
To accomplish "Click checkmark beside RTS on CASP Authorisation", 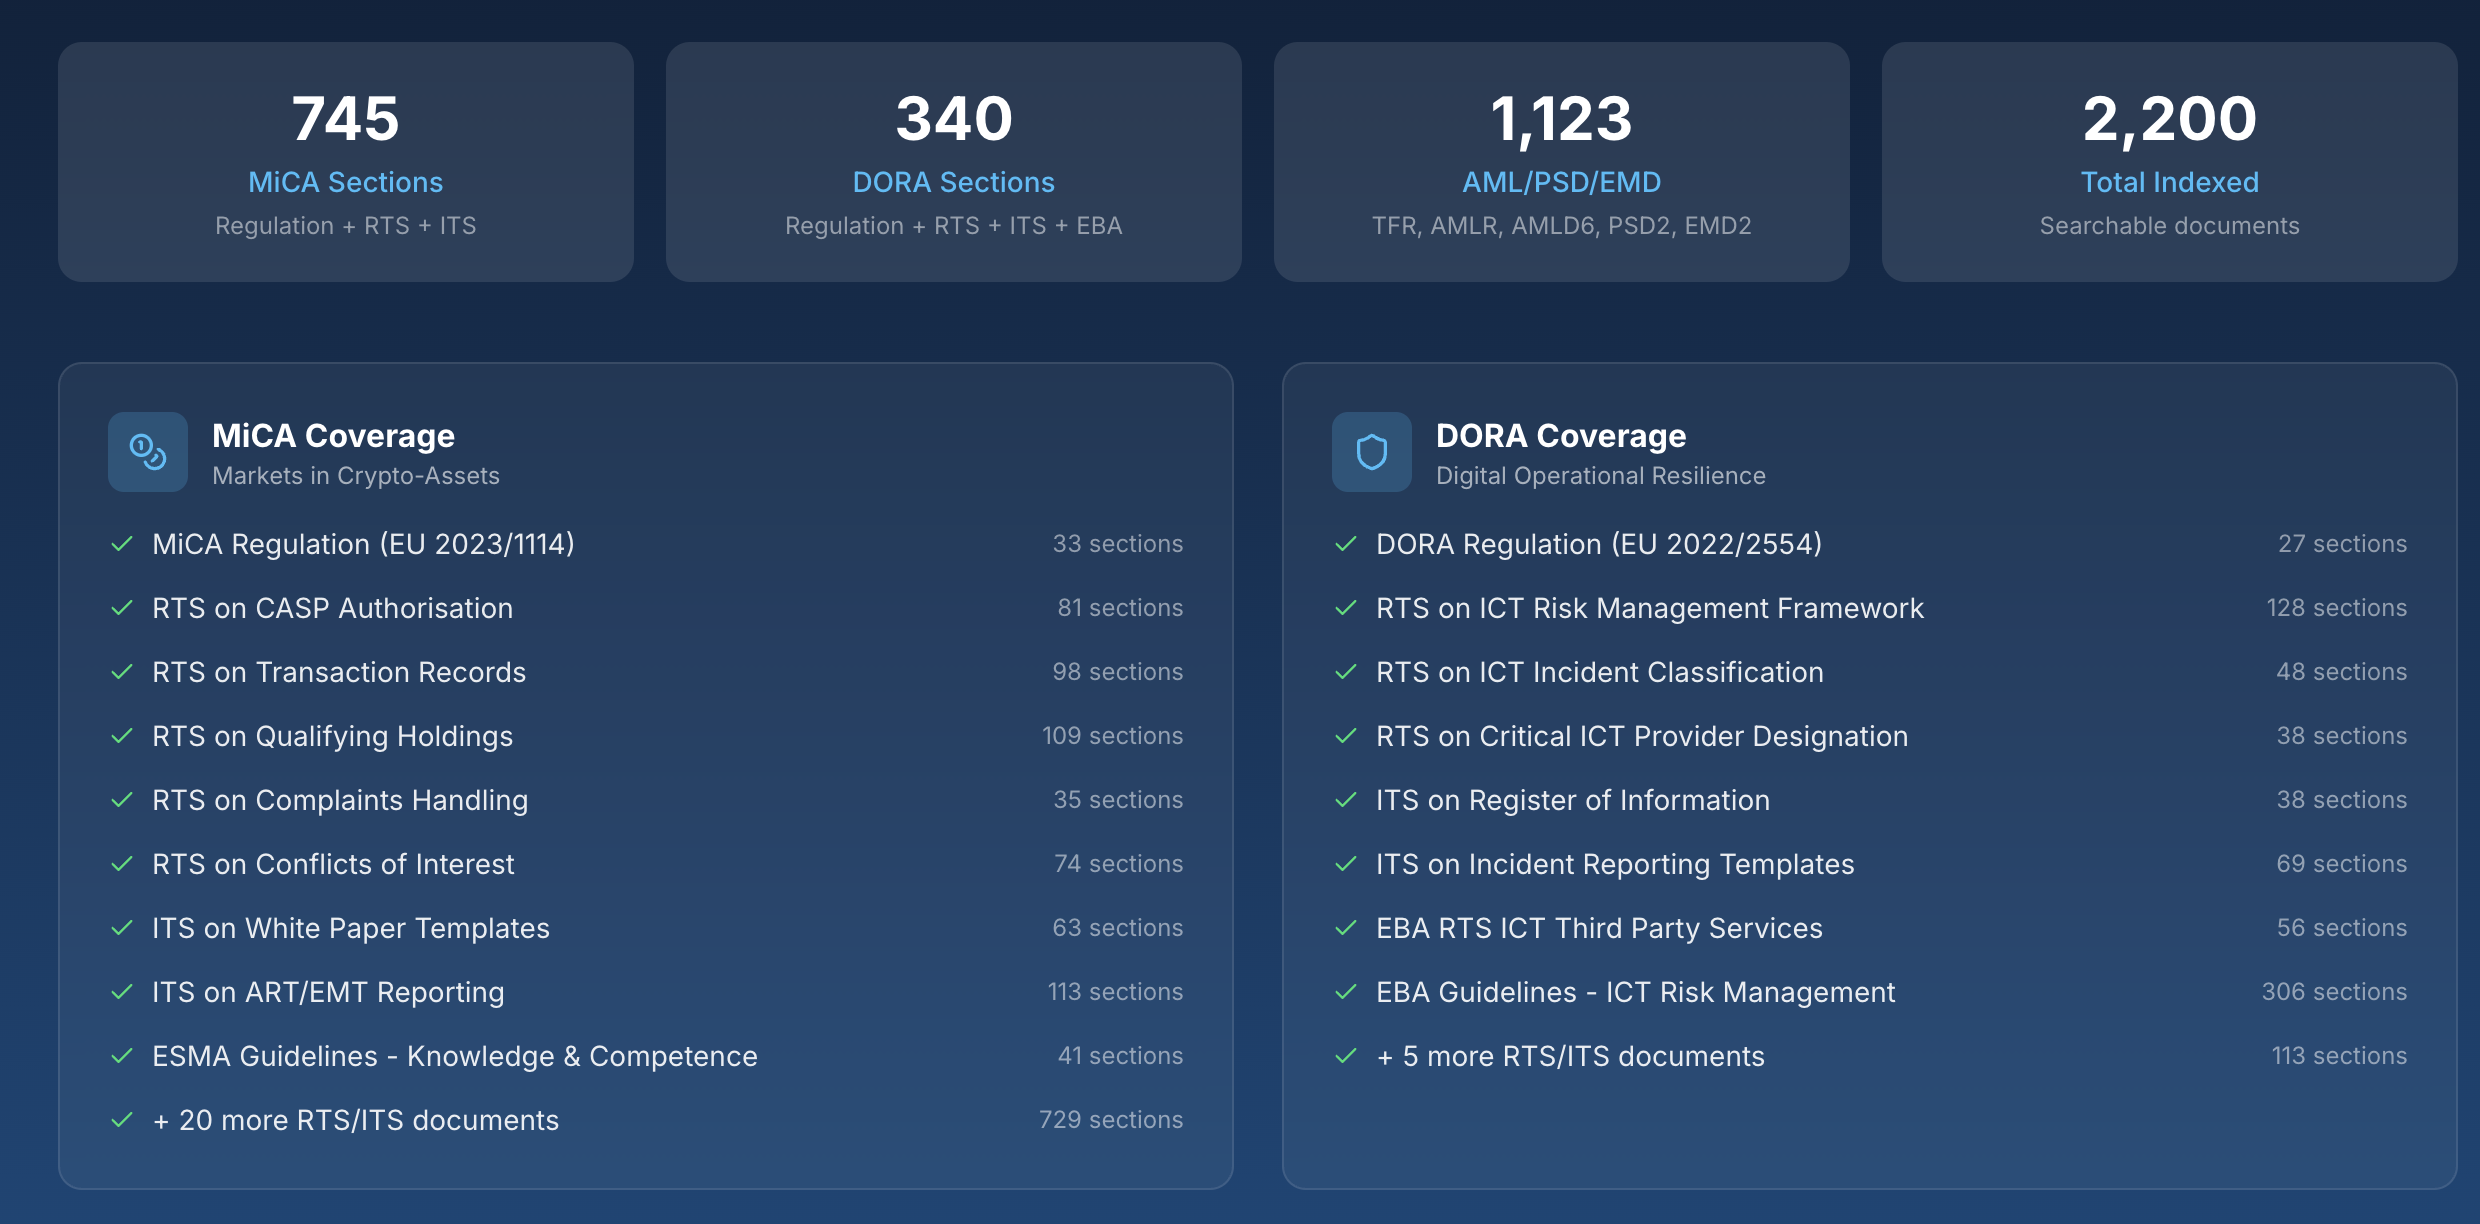I will (122, 608).
